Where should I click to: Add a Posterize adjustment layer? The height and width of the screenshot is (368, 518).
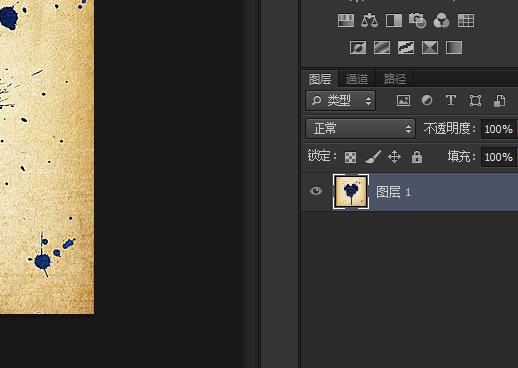click(x=382, y=47)
